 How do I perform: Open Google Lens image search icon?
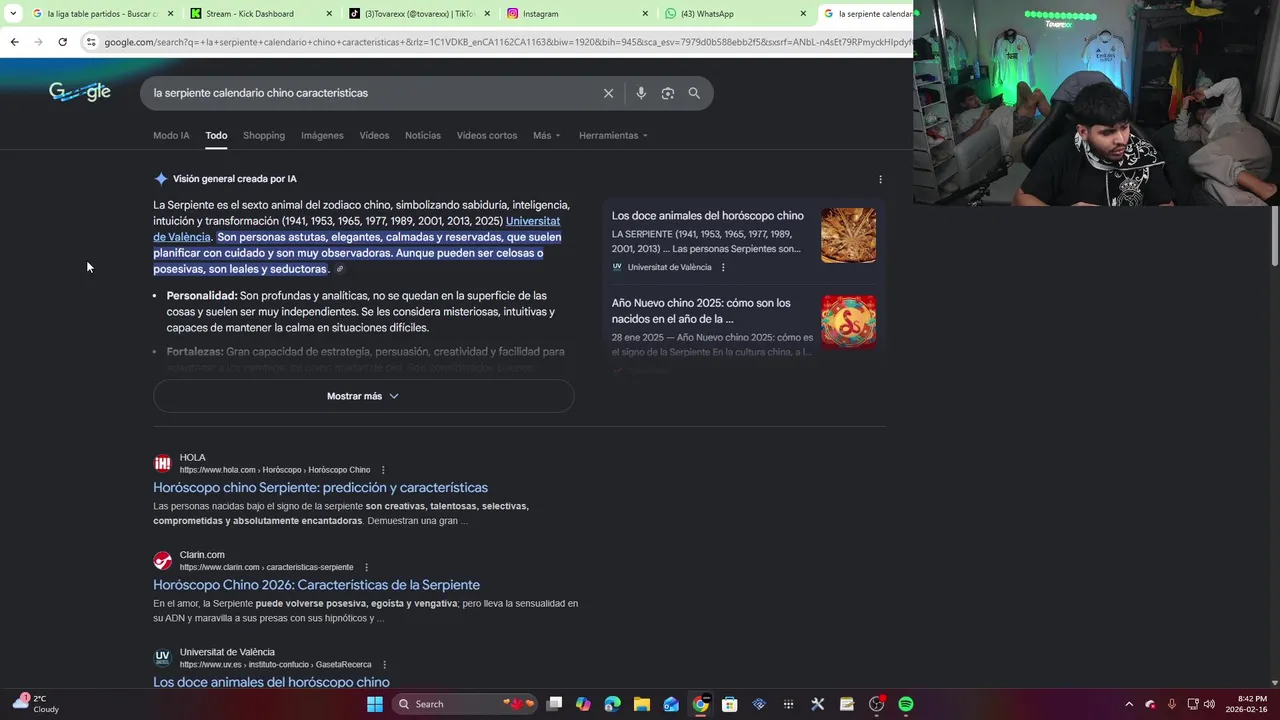(667, 93)
